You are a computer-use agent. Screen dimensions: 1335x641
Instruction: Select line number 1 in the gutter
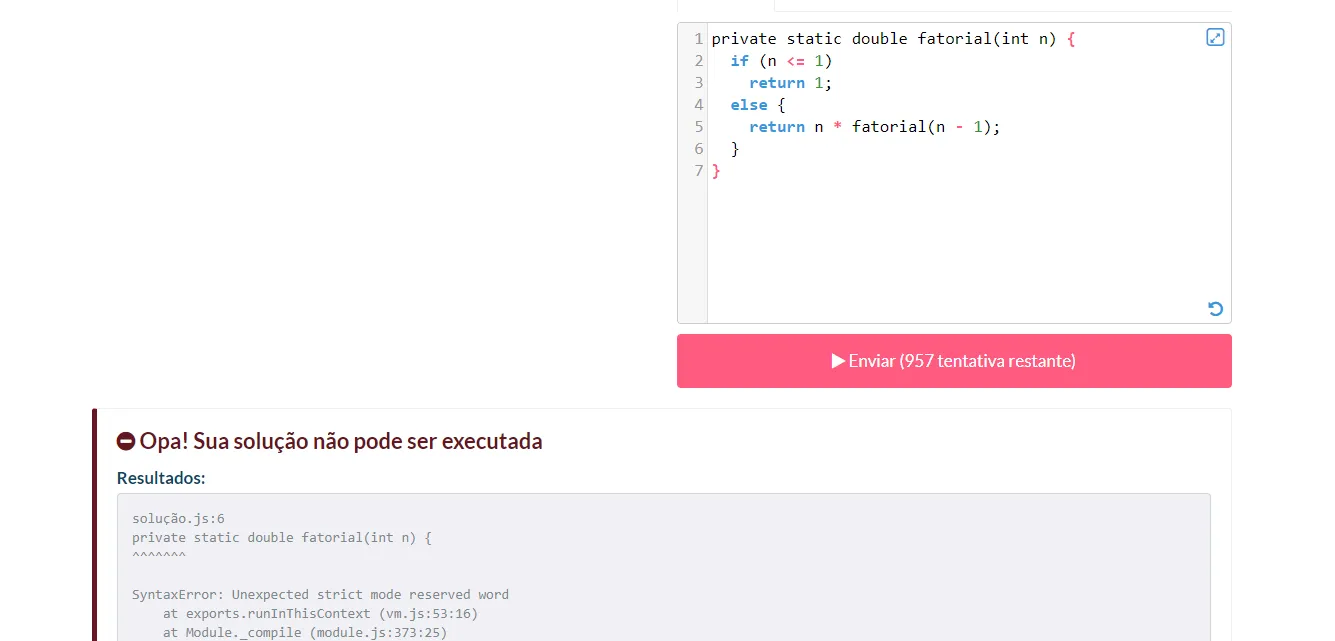(x=698, y=39)
